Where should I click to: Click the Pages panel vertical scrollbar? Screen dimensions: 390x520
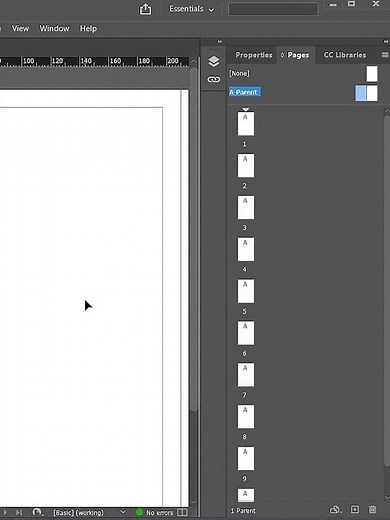[x=387, y=290]
